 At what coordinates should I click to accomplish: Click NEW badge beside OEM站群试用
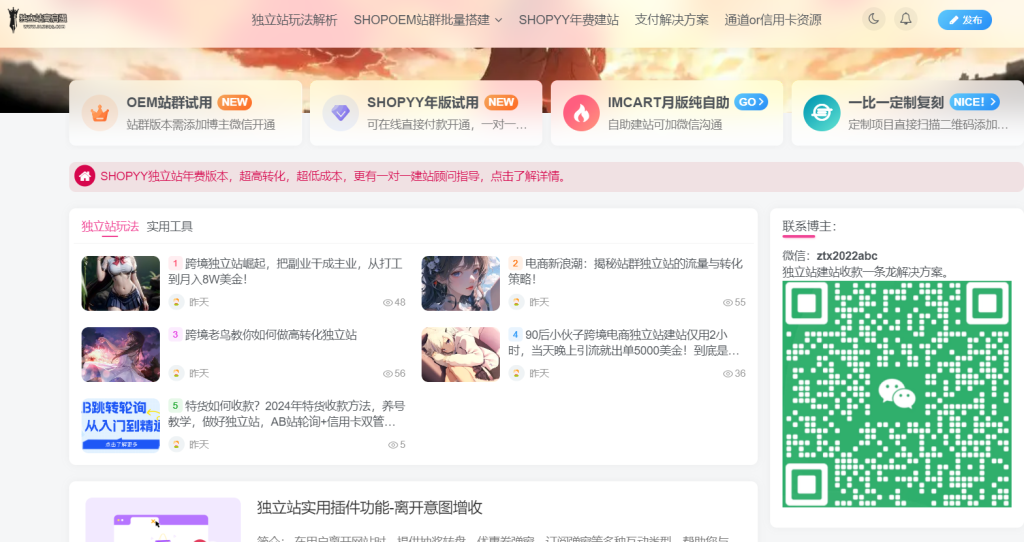234,103
